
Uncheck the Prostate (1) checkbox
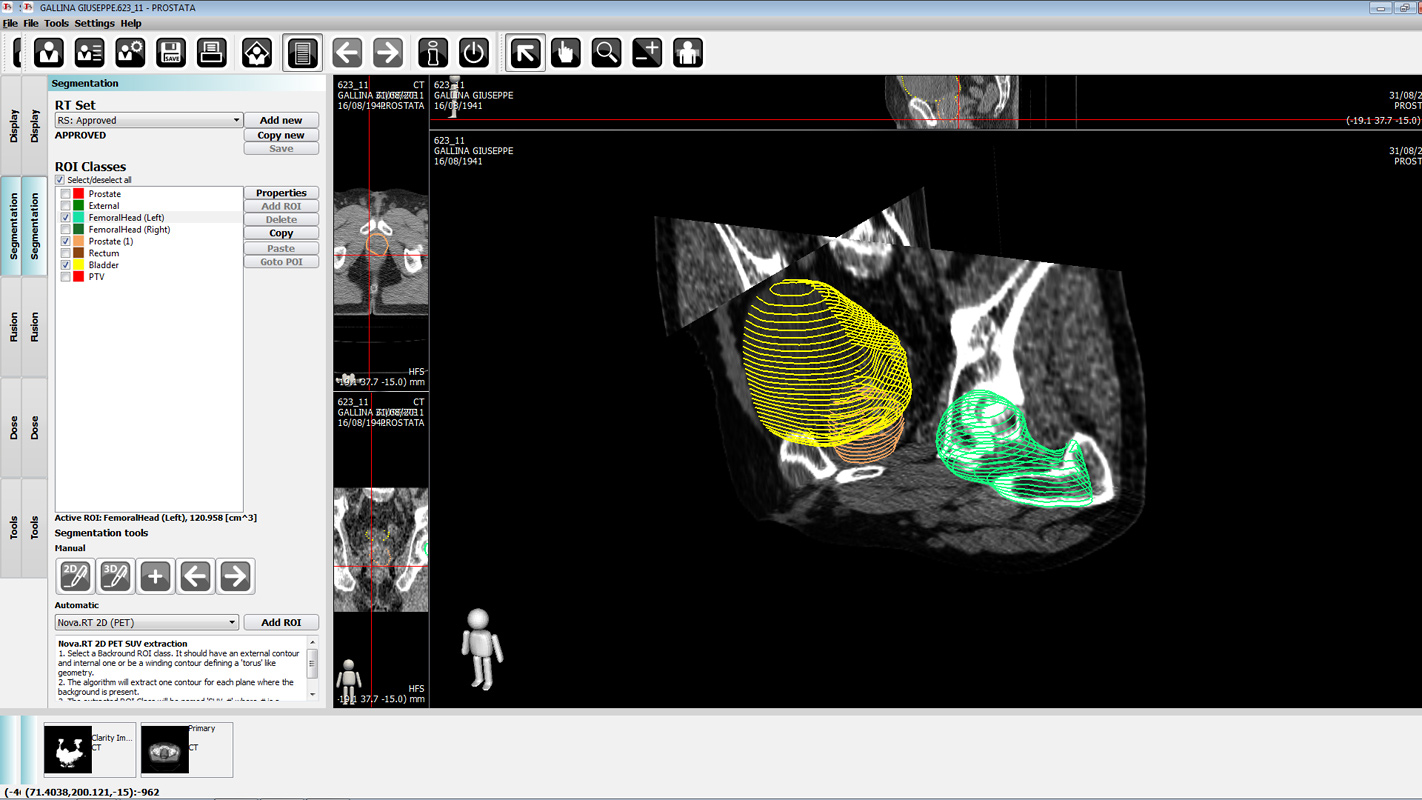click(66, 242)
